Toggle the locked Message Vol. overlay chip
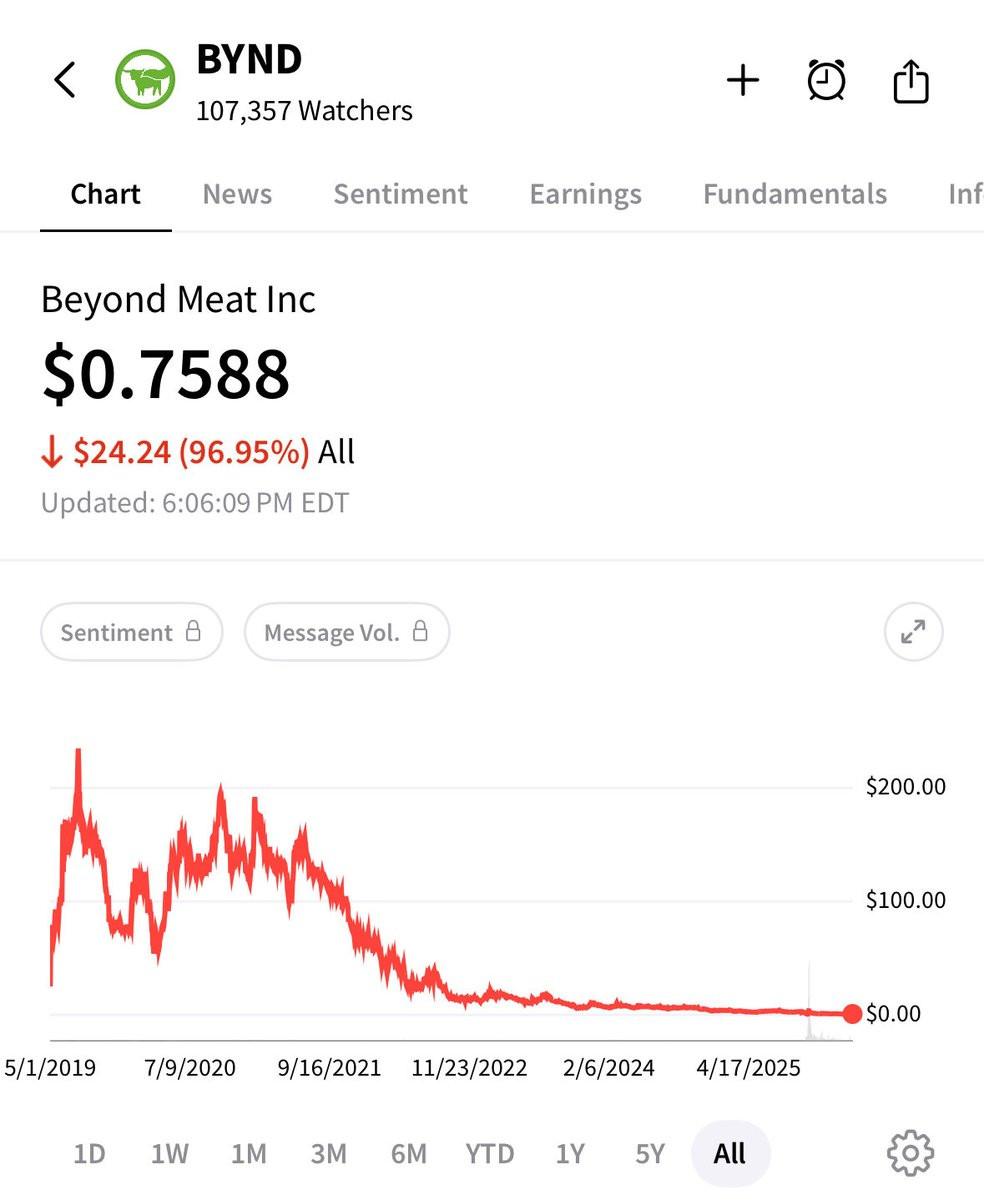The height and width of the screenshot is (1200, 984). pyautogui.click(x=347, y=632)
